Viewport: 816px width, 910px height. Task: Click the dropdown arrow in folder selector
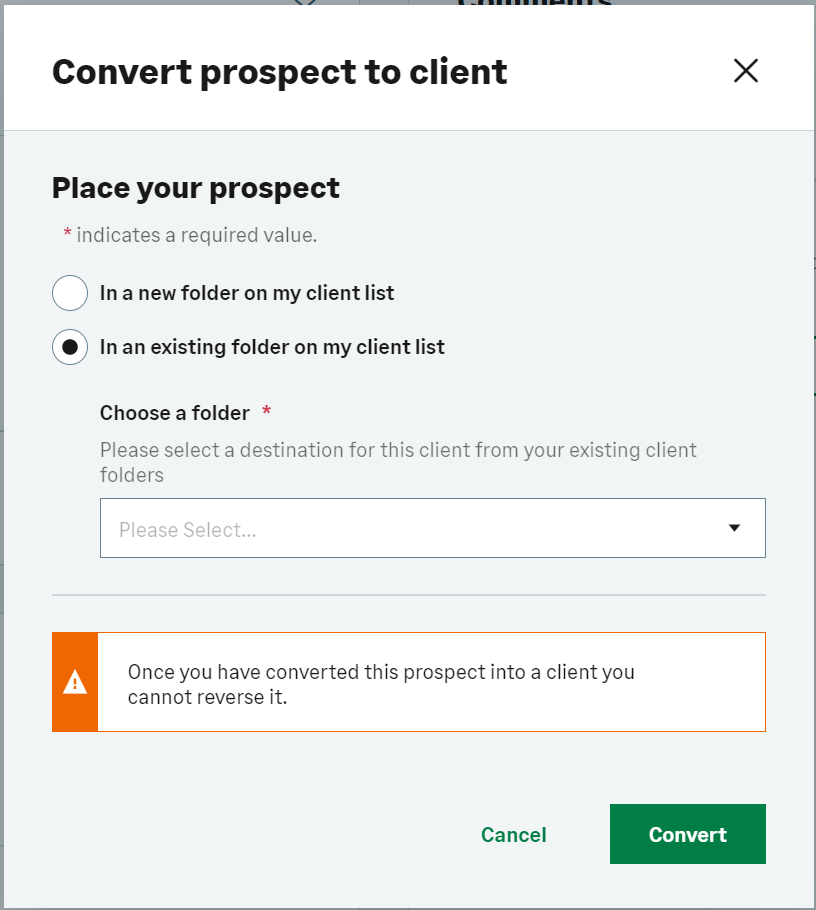coord(734,528)
